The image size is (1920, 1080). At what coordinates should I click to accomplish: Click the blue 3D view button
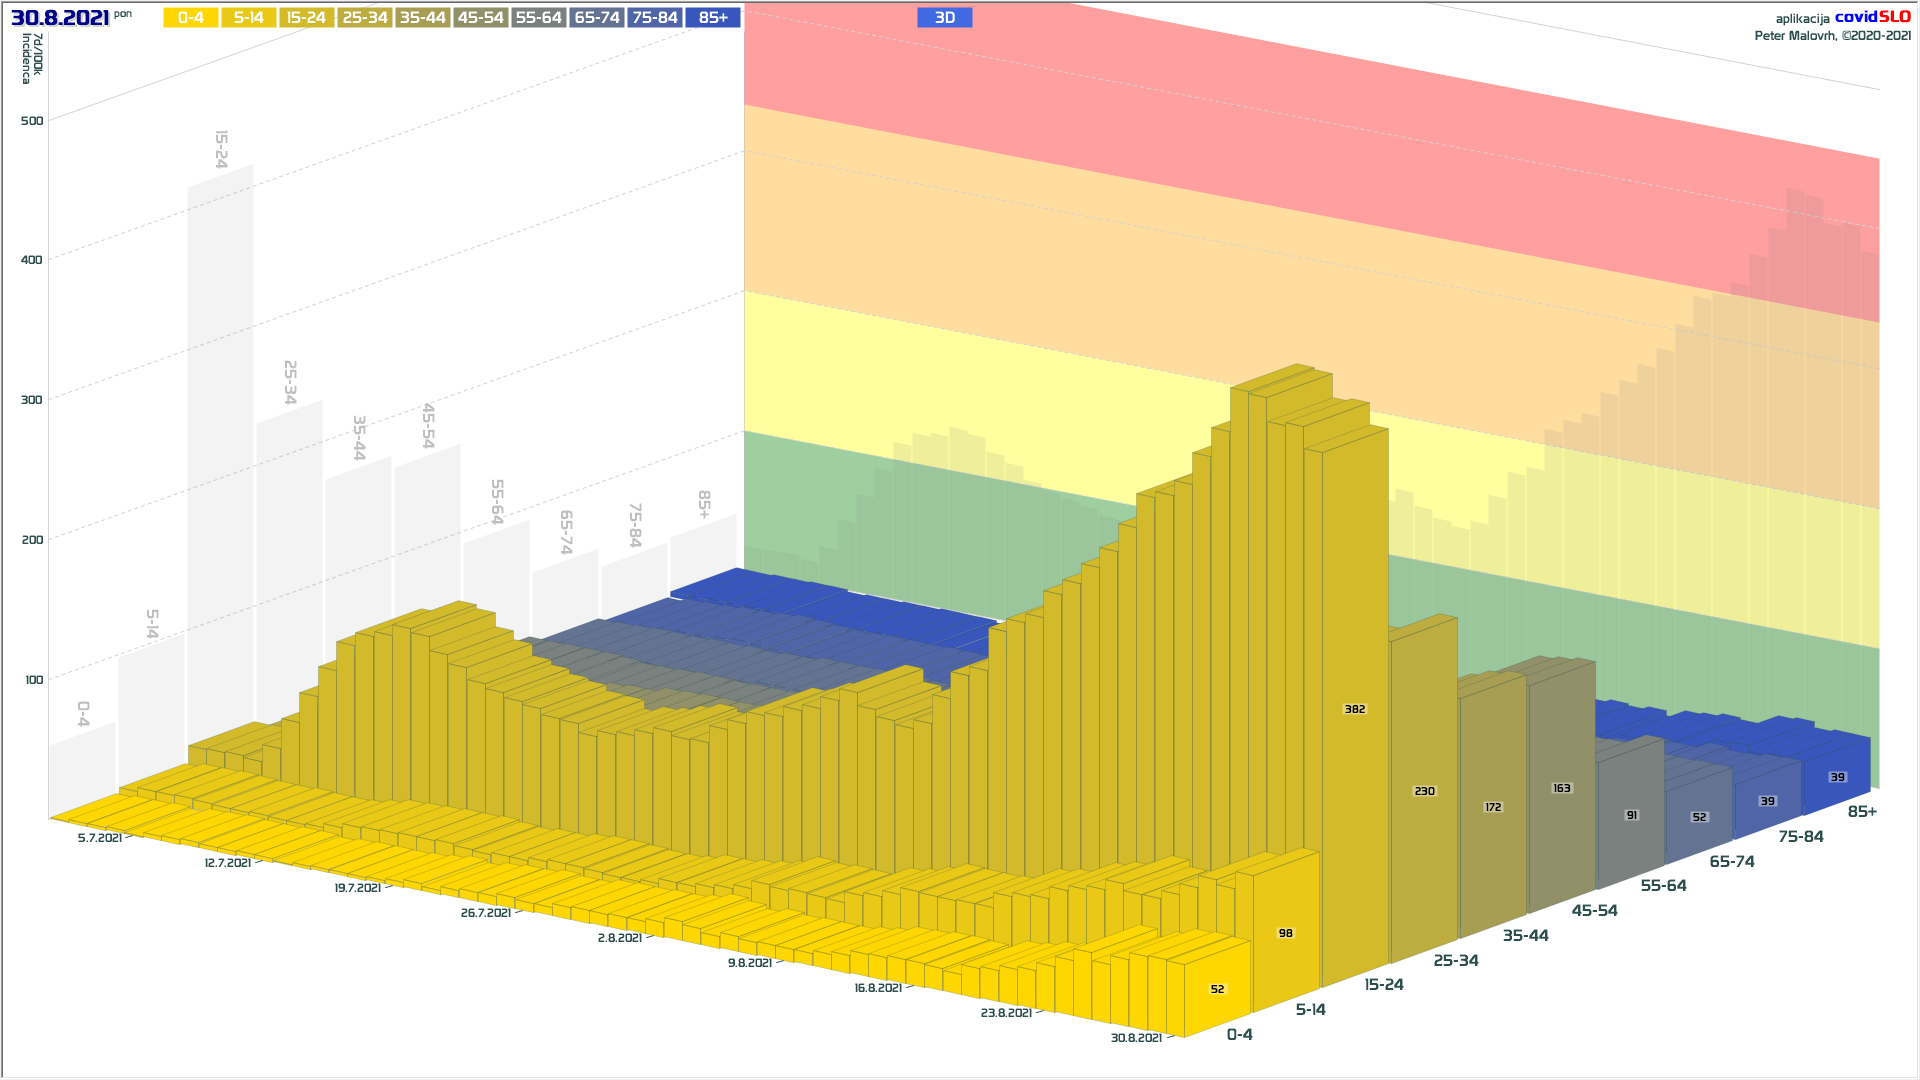click(x=944, y=18)
